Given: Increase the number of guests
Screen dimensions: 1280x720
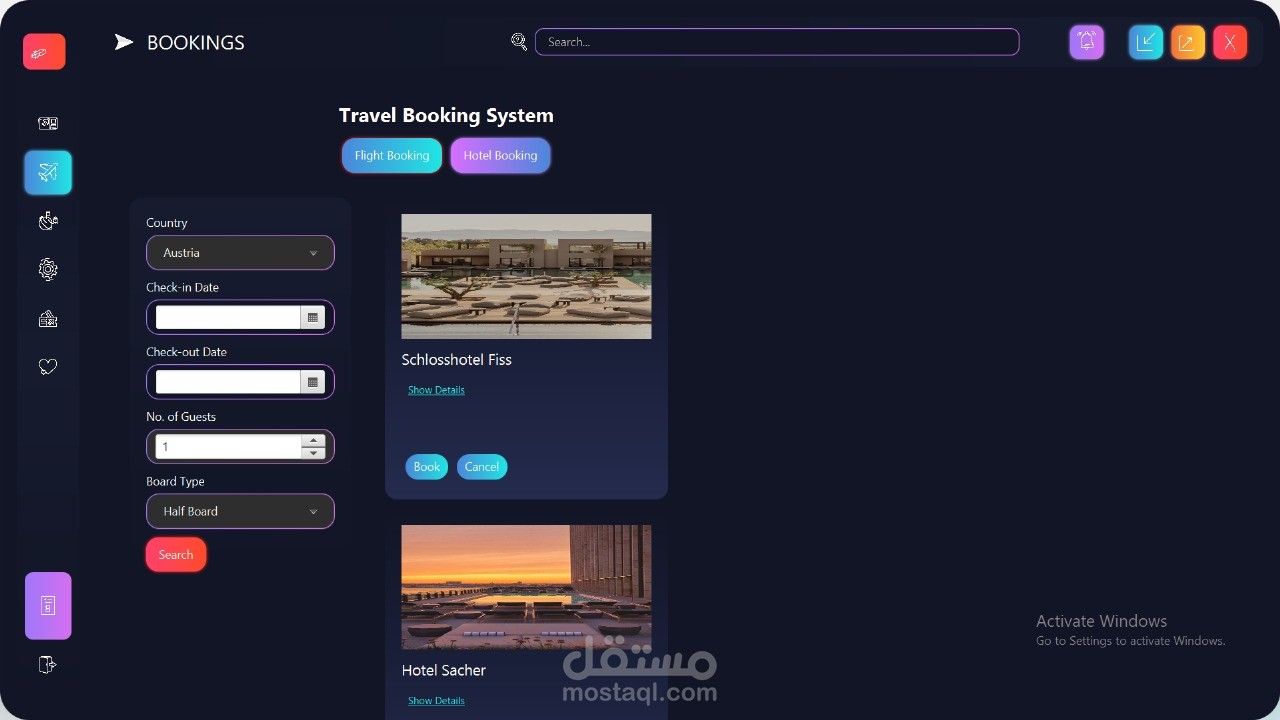Looking at the screenshot, I should (x=314, y=440).
